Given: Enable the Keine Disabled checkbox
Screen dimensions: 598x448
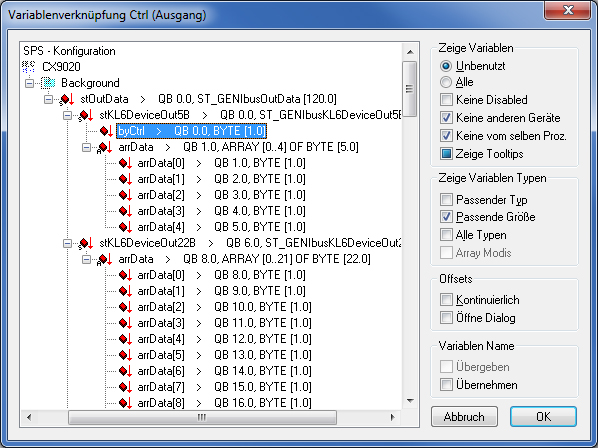Looking at the screenshot, I should point(446,100).
